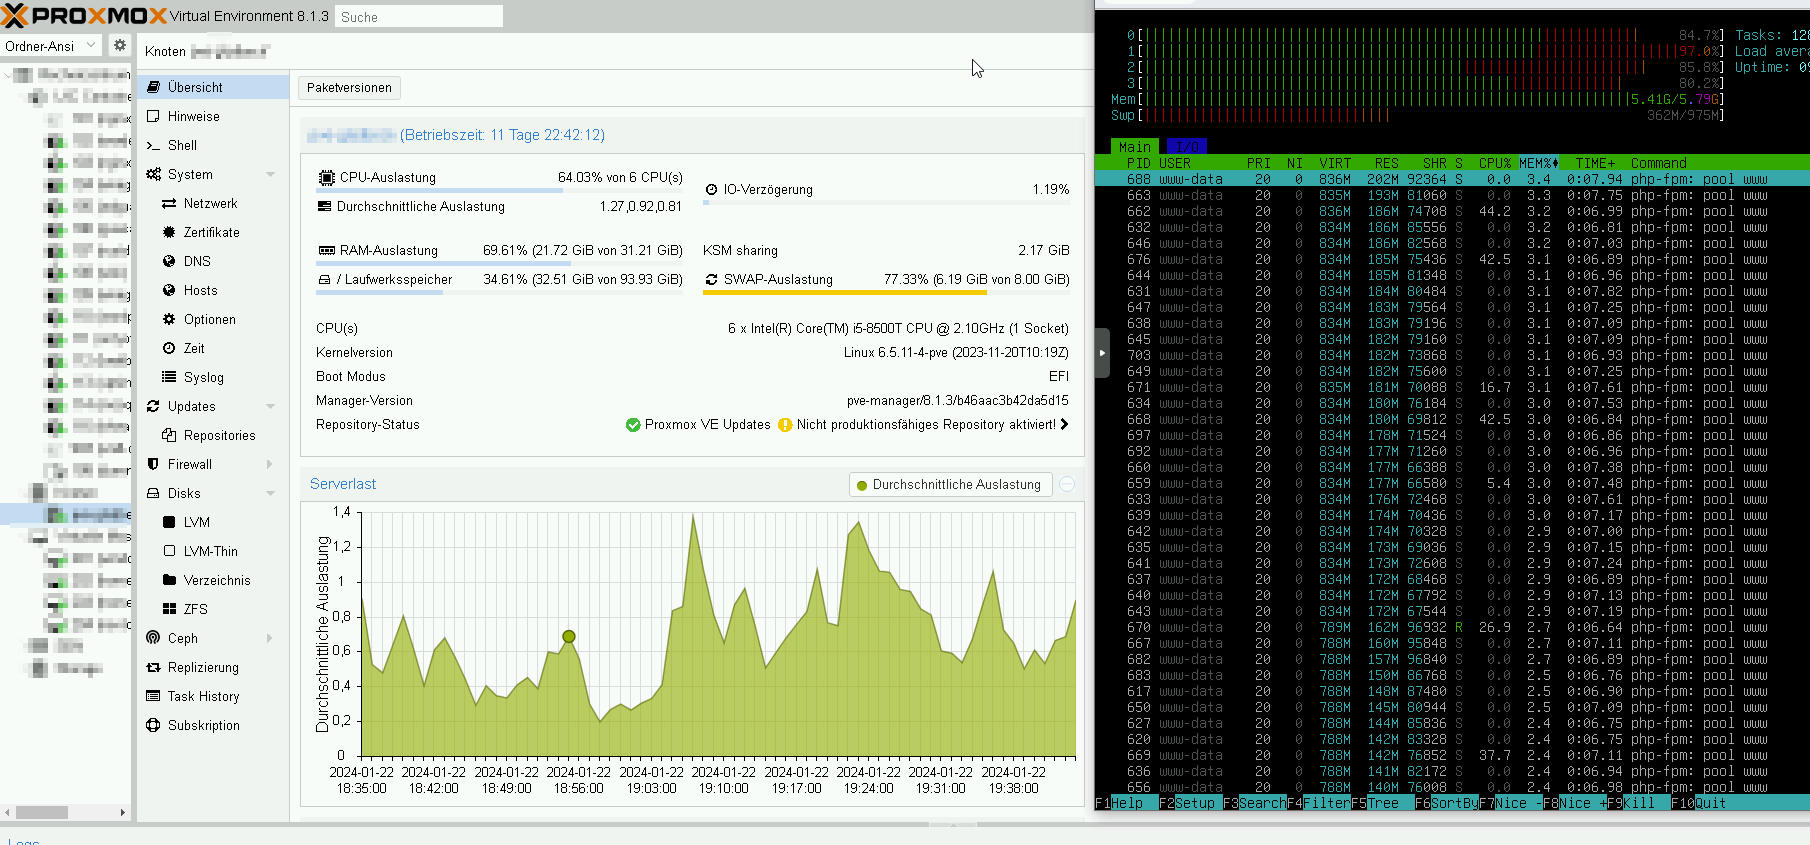Click the resource tree horizontal scrollbar

[42, 812]
